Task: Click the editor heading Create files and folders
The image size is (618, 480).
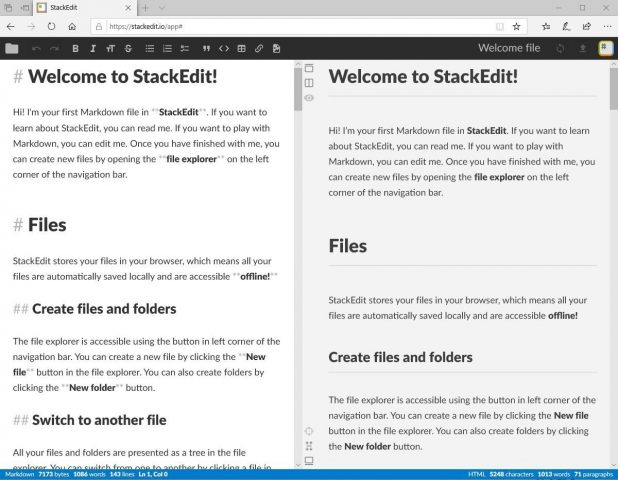Action: [104, 309]
